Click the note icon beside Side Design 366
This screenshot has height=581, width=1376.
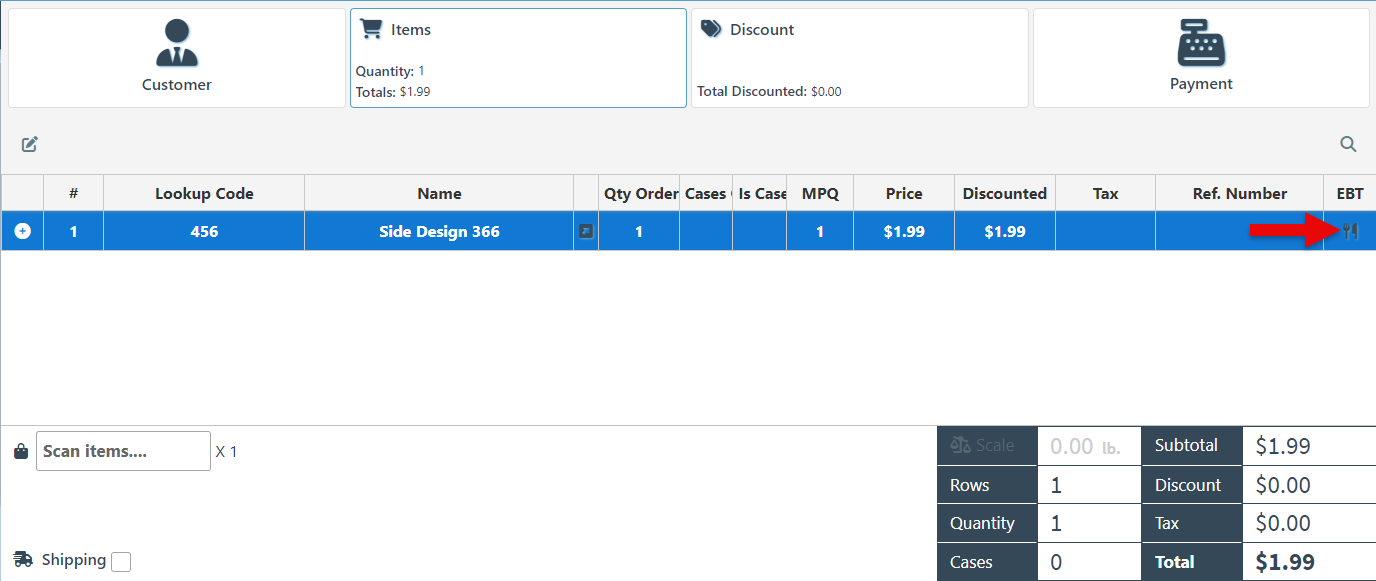click(586, 232)
